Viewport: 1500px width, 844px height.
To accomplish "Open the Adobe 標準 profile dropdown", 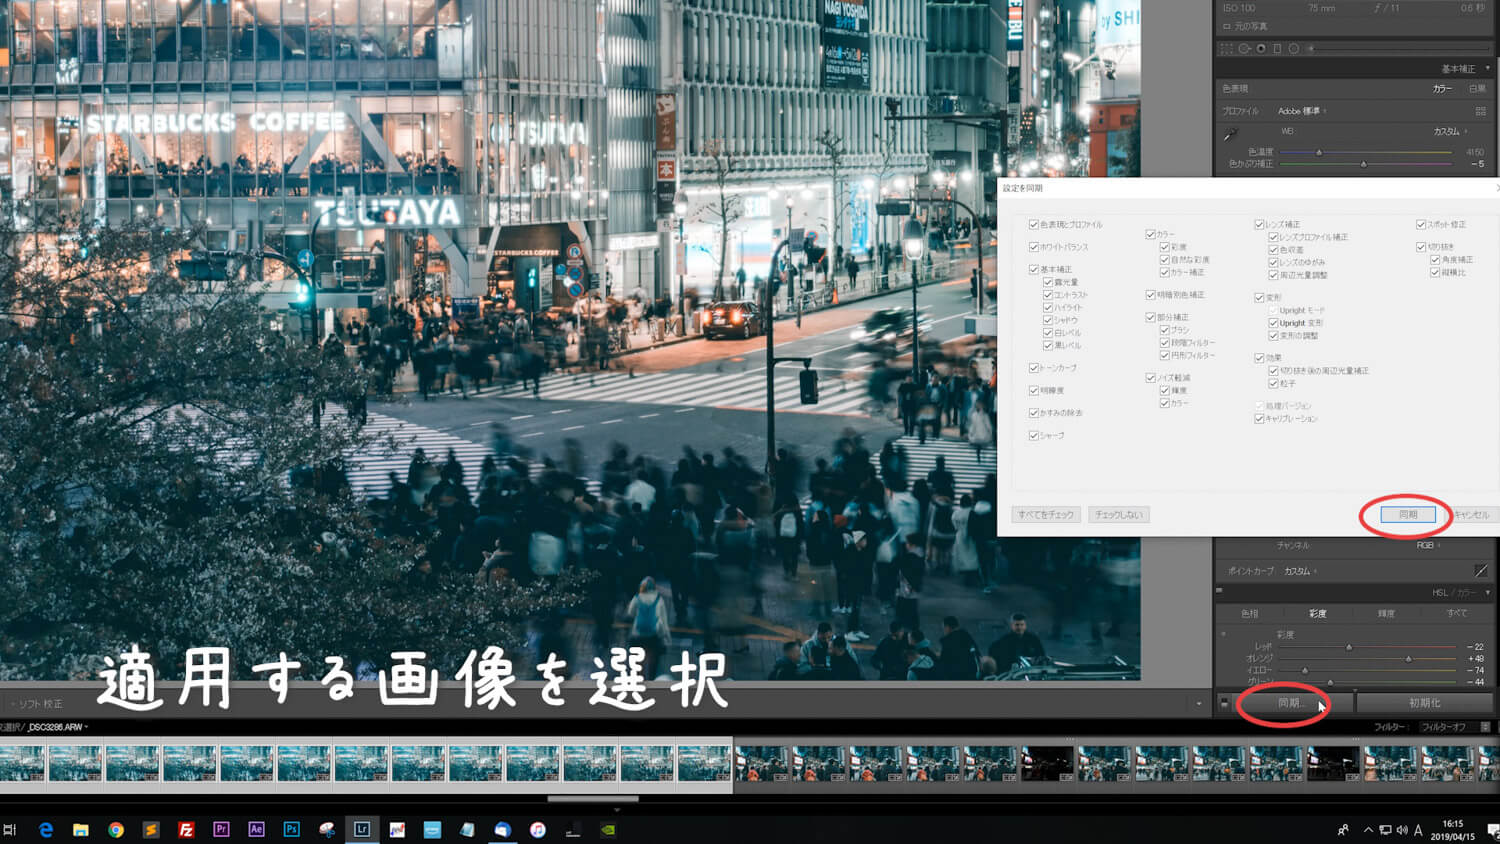I will click(1302, 111).
